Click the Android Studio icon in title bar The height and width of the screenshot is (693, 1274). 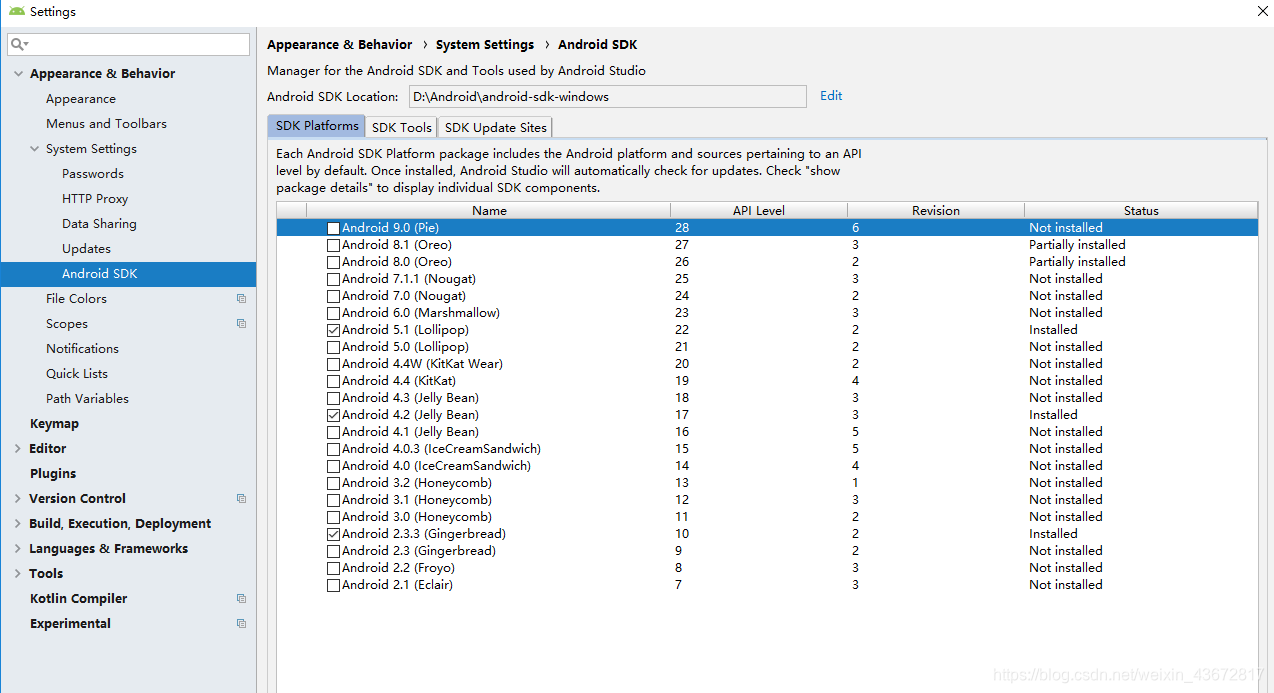click(x=17, y=11)
